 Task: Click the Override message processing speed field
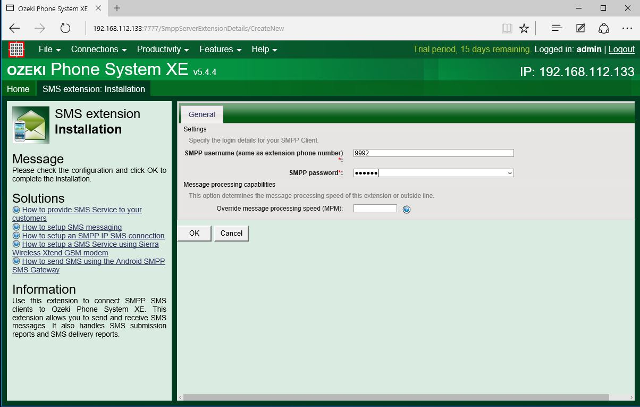[375, 209]
